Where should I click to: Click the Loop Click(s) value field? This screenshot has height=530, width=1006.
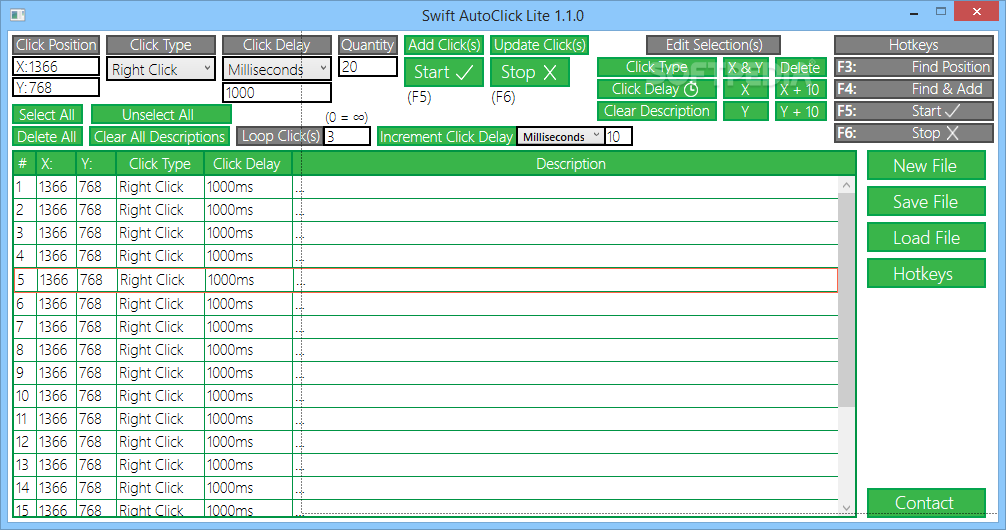346,136
